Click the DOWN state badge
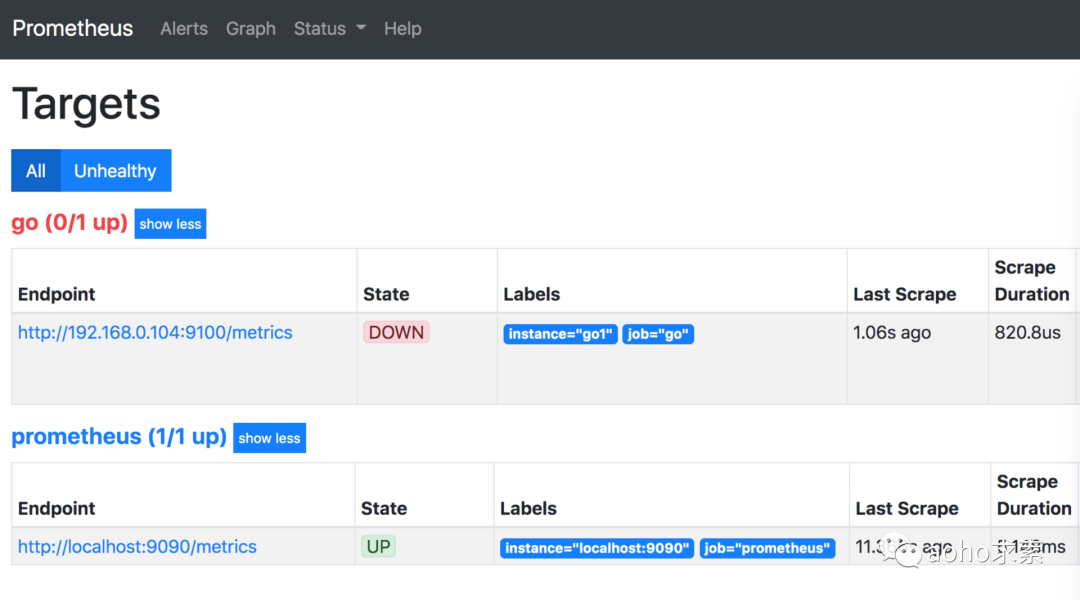Image resolution: width=1080 pixels, height=600 pixels. click(x=396, y=333)
